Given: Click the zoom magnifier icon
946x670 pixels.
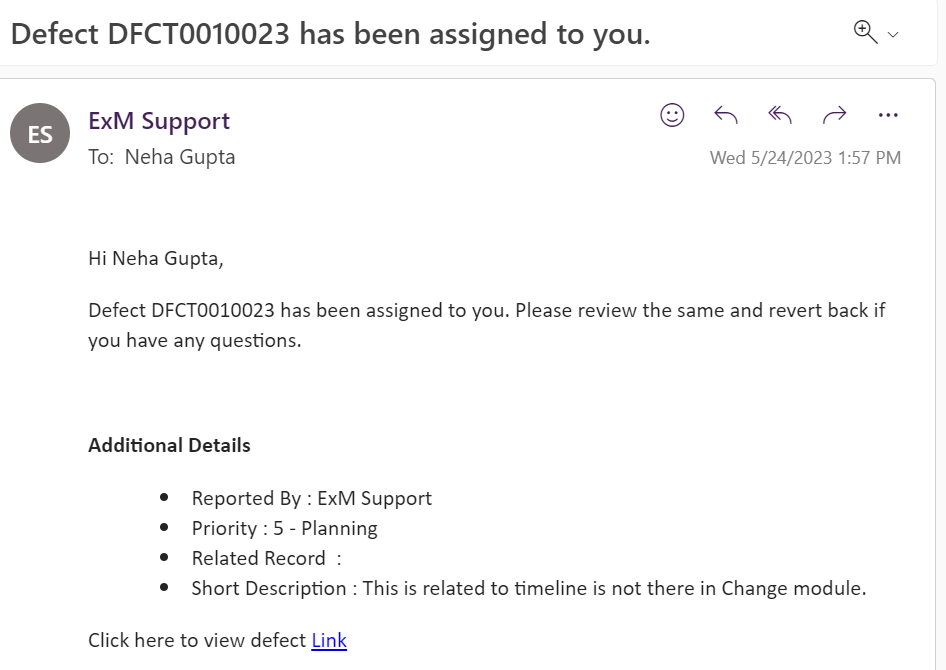Looking at the screenshot, I should tap(865, 32).
